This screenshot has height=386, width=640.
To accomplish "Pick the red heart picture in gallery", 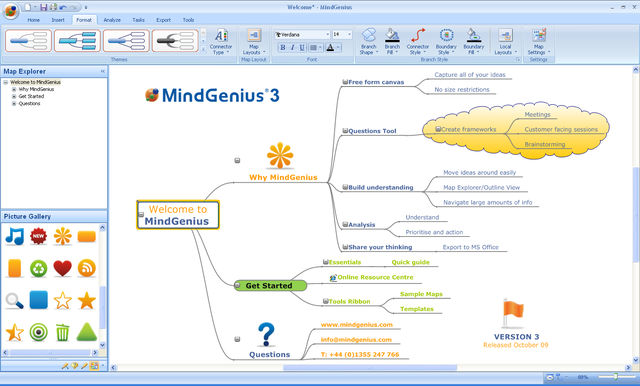I will 62,268.
